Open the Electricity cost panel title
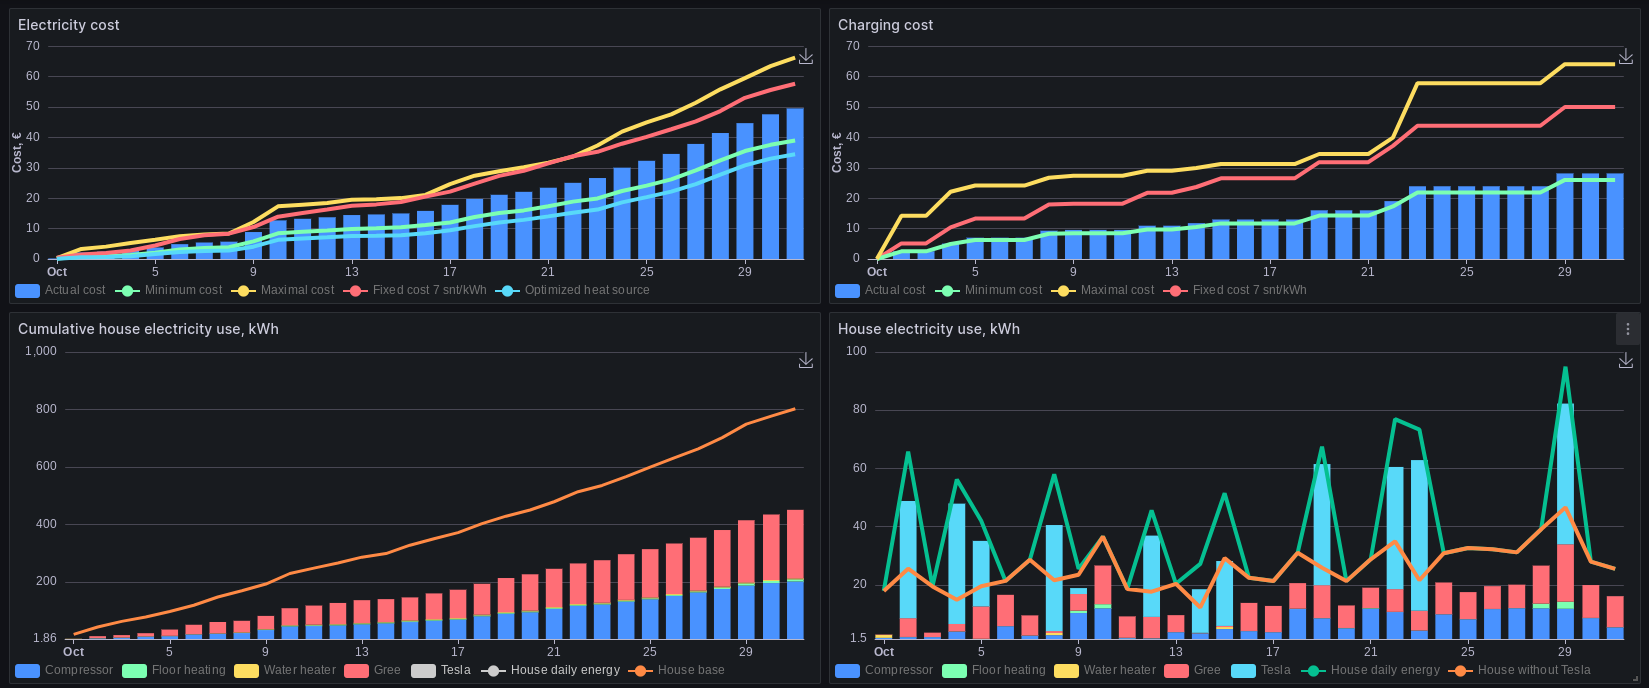This screenshot has width=1649, height=688. coord(68,25)
